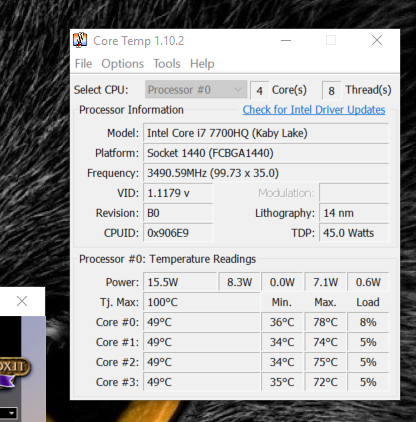
Task: Click the TDP value 45.0 Watts
Action: click(x=354, y=233)
